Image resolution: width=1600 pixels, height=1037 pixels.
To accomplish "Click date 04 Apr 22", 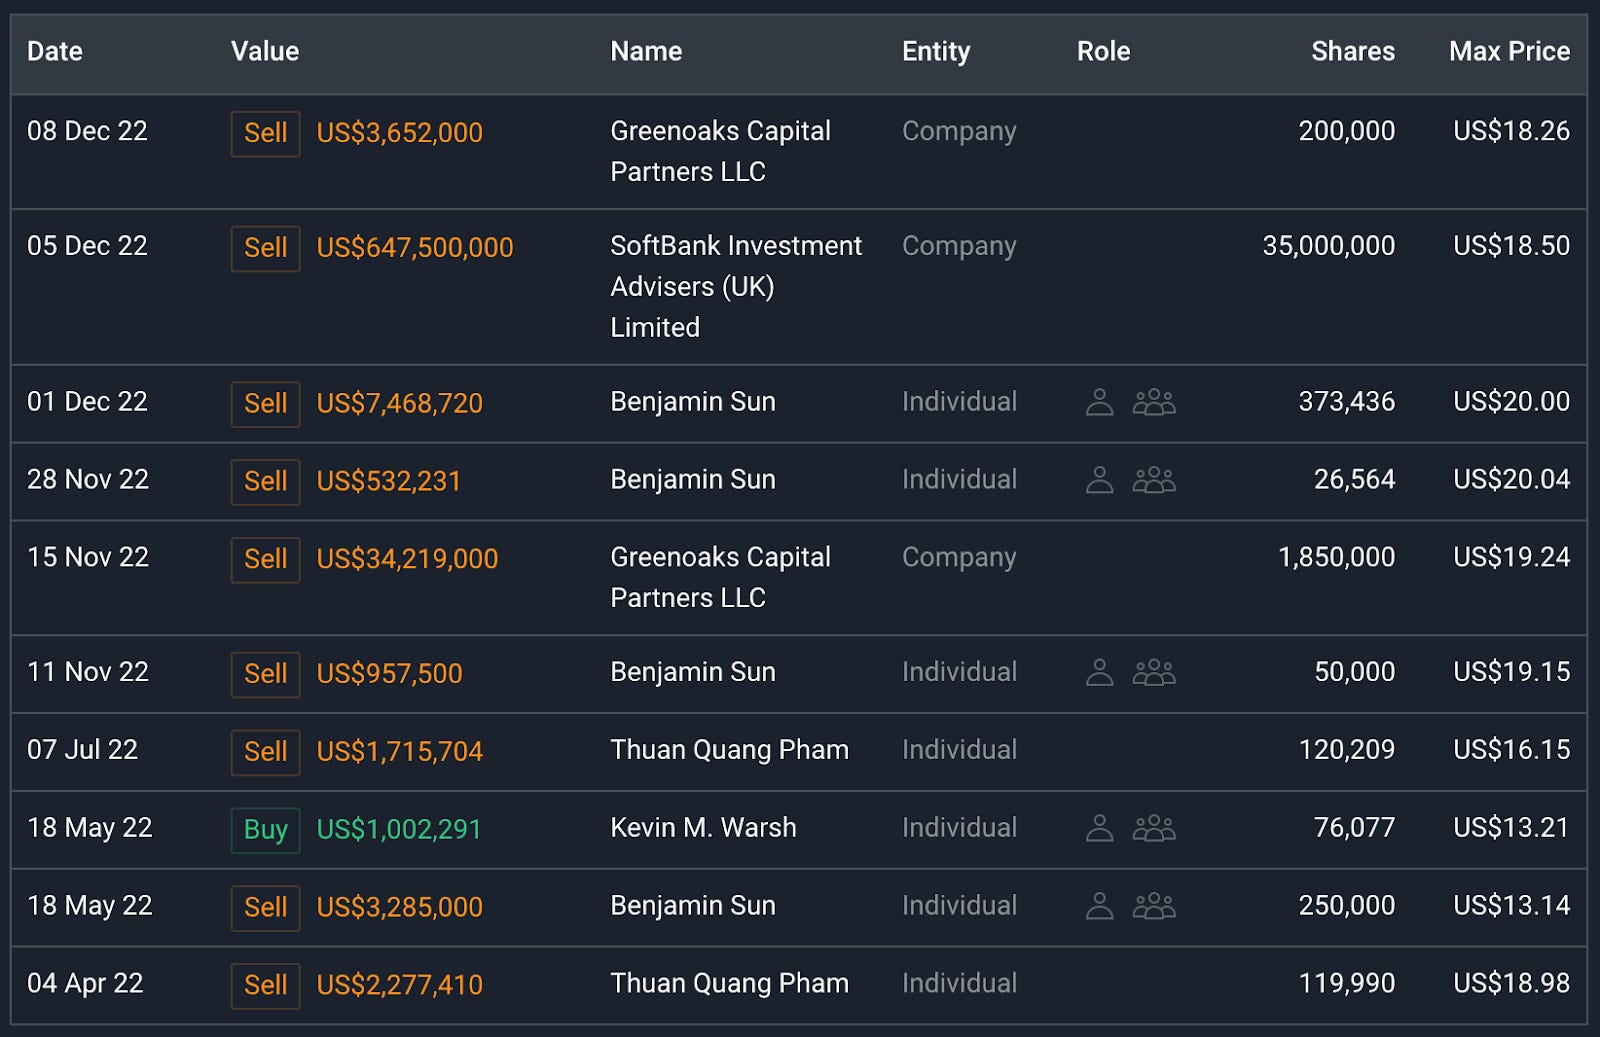I will (85, 984).
